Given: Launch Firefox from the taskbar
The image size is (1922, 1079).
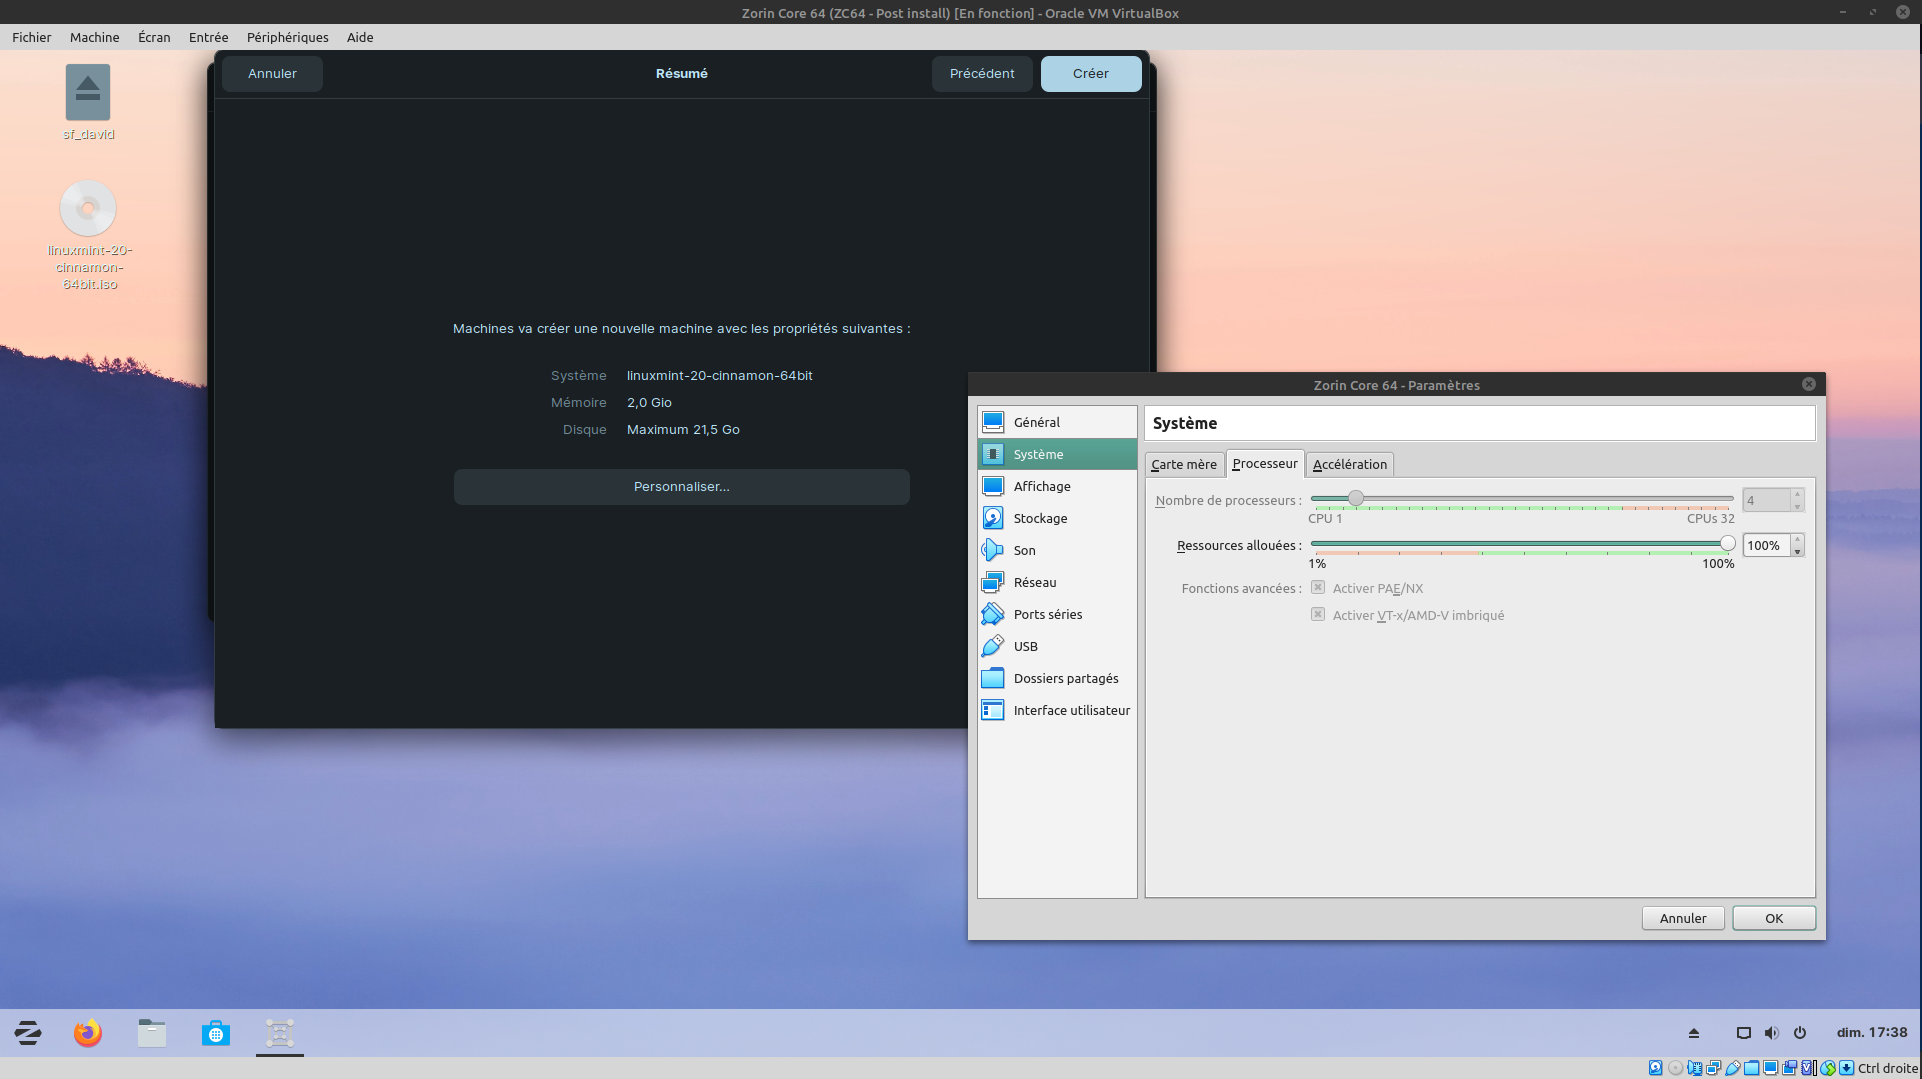Looking at the screenshot, I should tap(88, 1033).
